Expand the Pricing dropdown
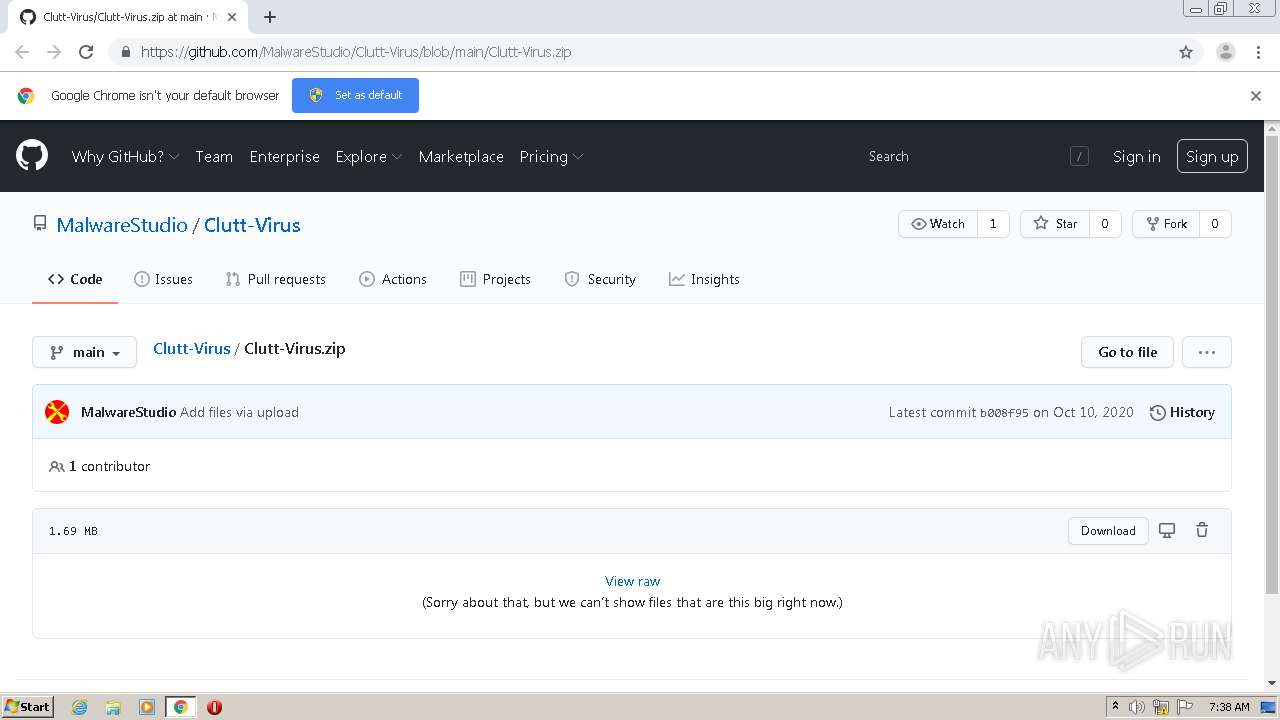Image resolution: width=1280 pixels, height=720 pixels. (551, 156)
